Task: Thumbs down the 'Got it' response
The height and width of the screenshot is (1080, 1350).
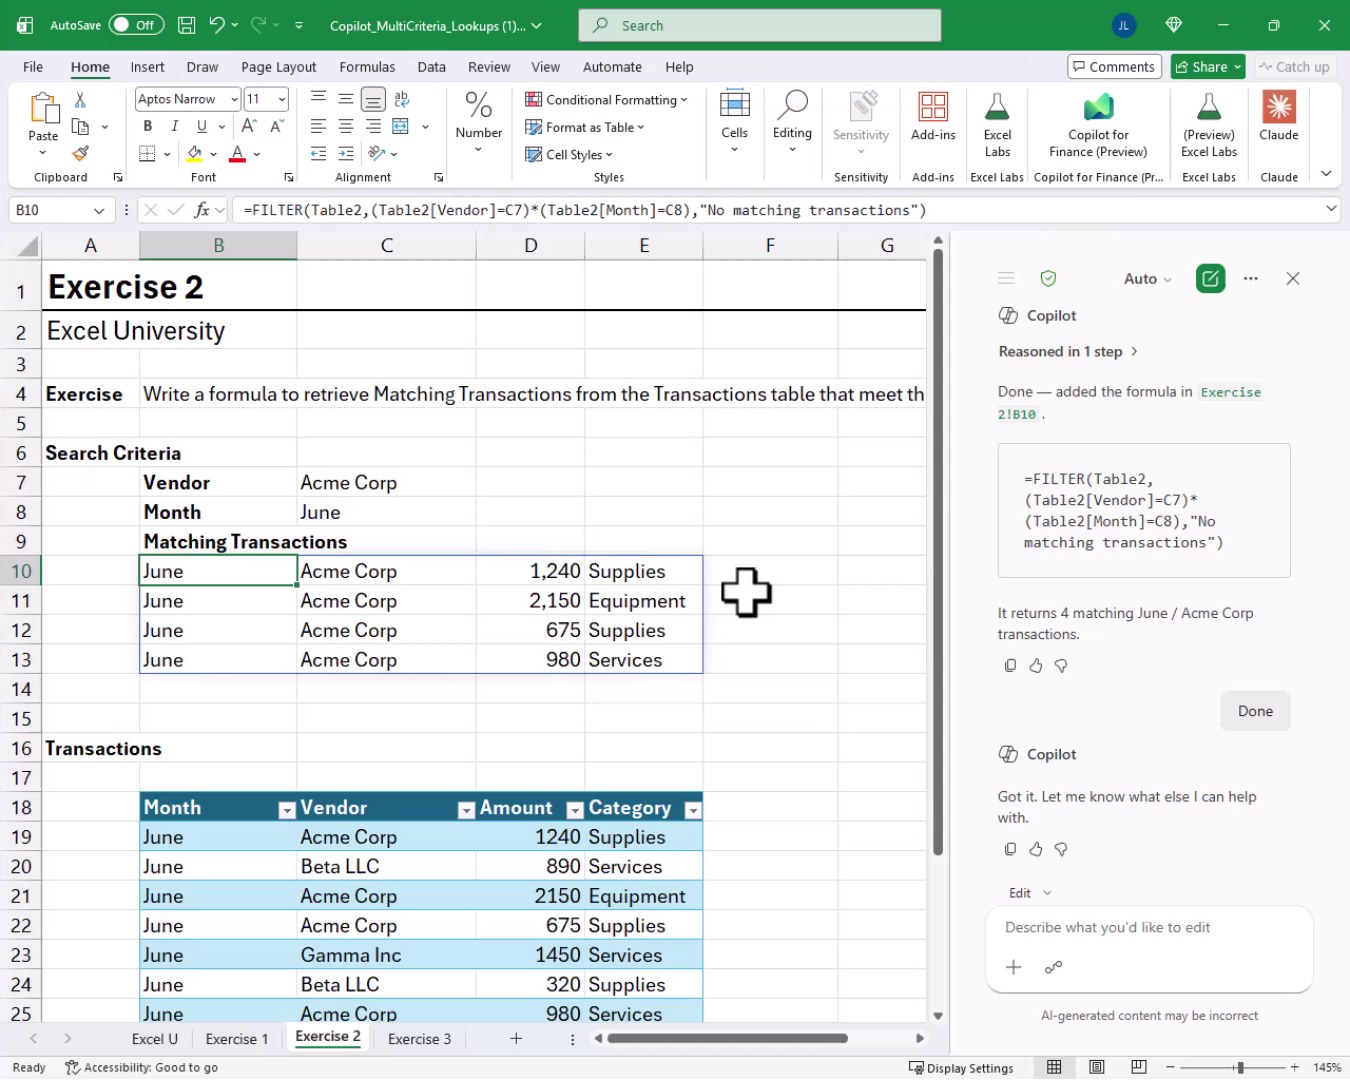Action: click(x=1061, y=849)
